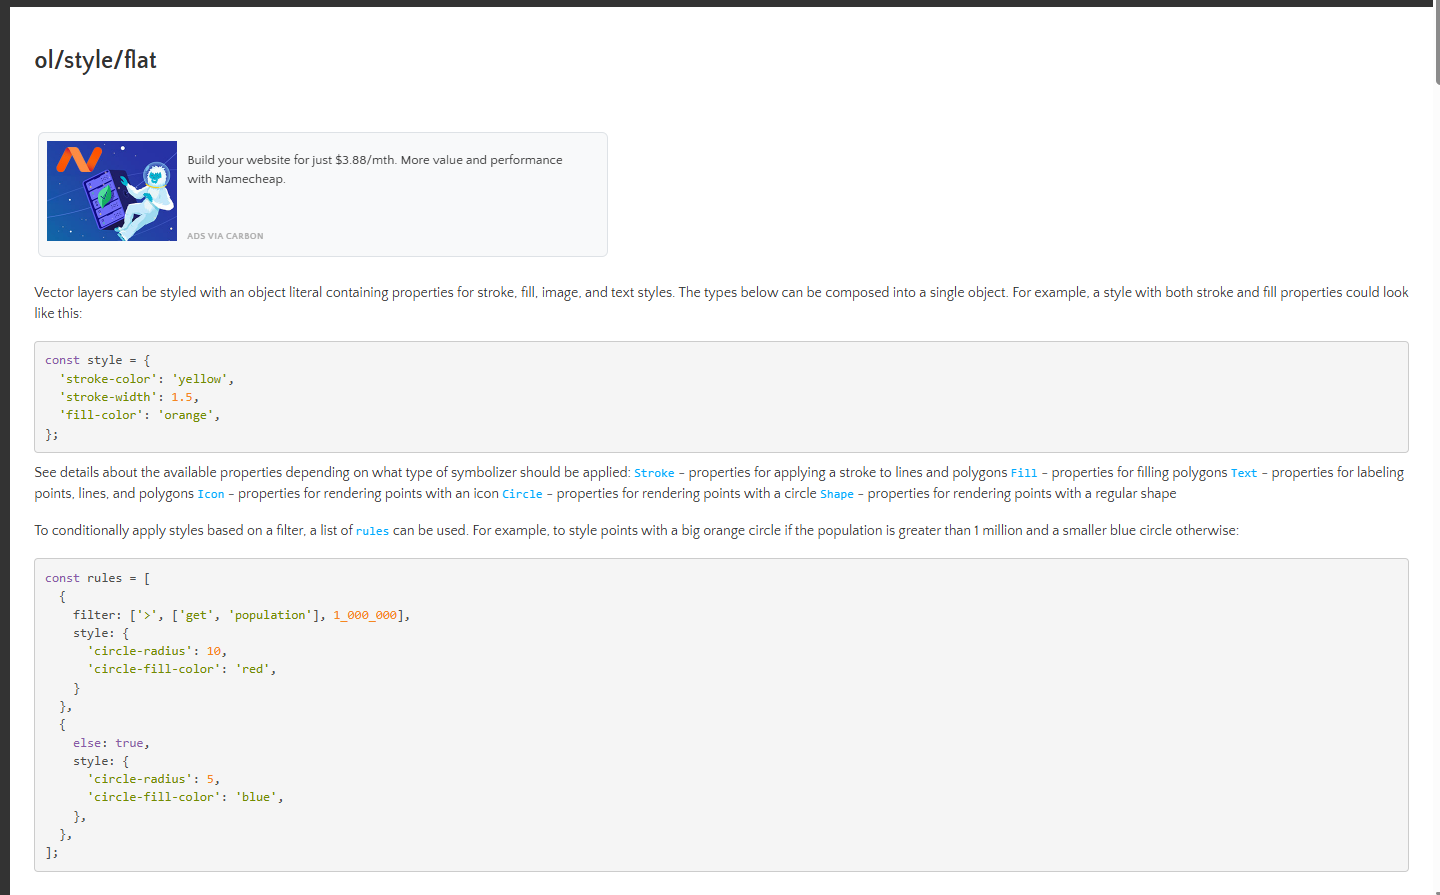Click the 'circle-fill-color': 'red' line

tap(181, 669)
